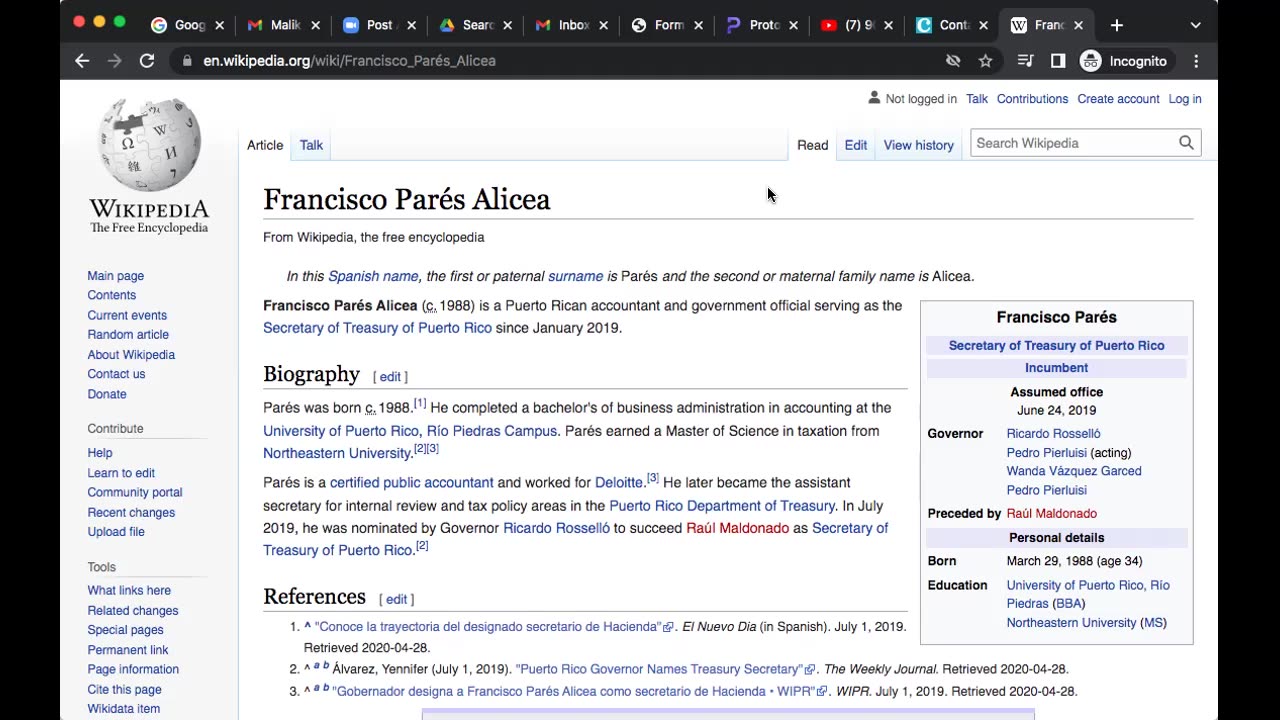Reload the page with refresh icon

coord(147,61)
